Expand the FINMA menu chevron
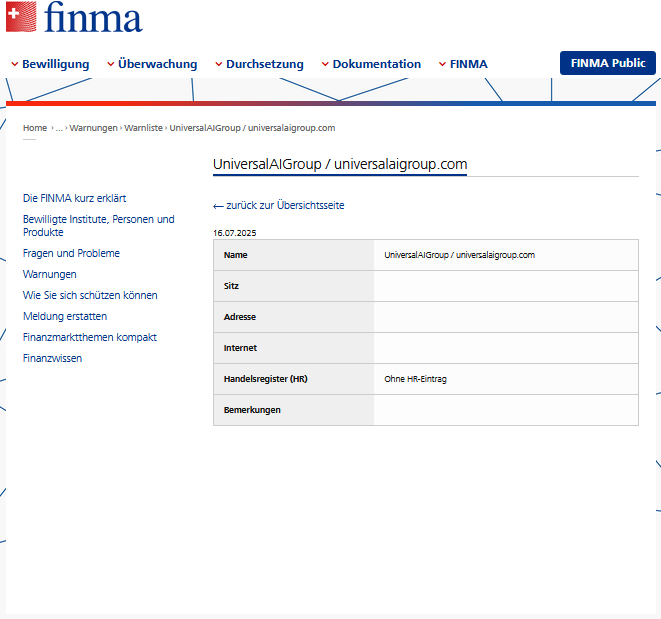Viewport: 661px width, 619px height. click(442, 64)
